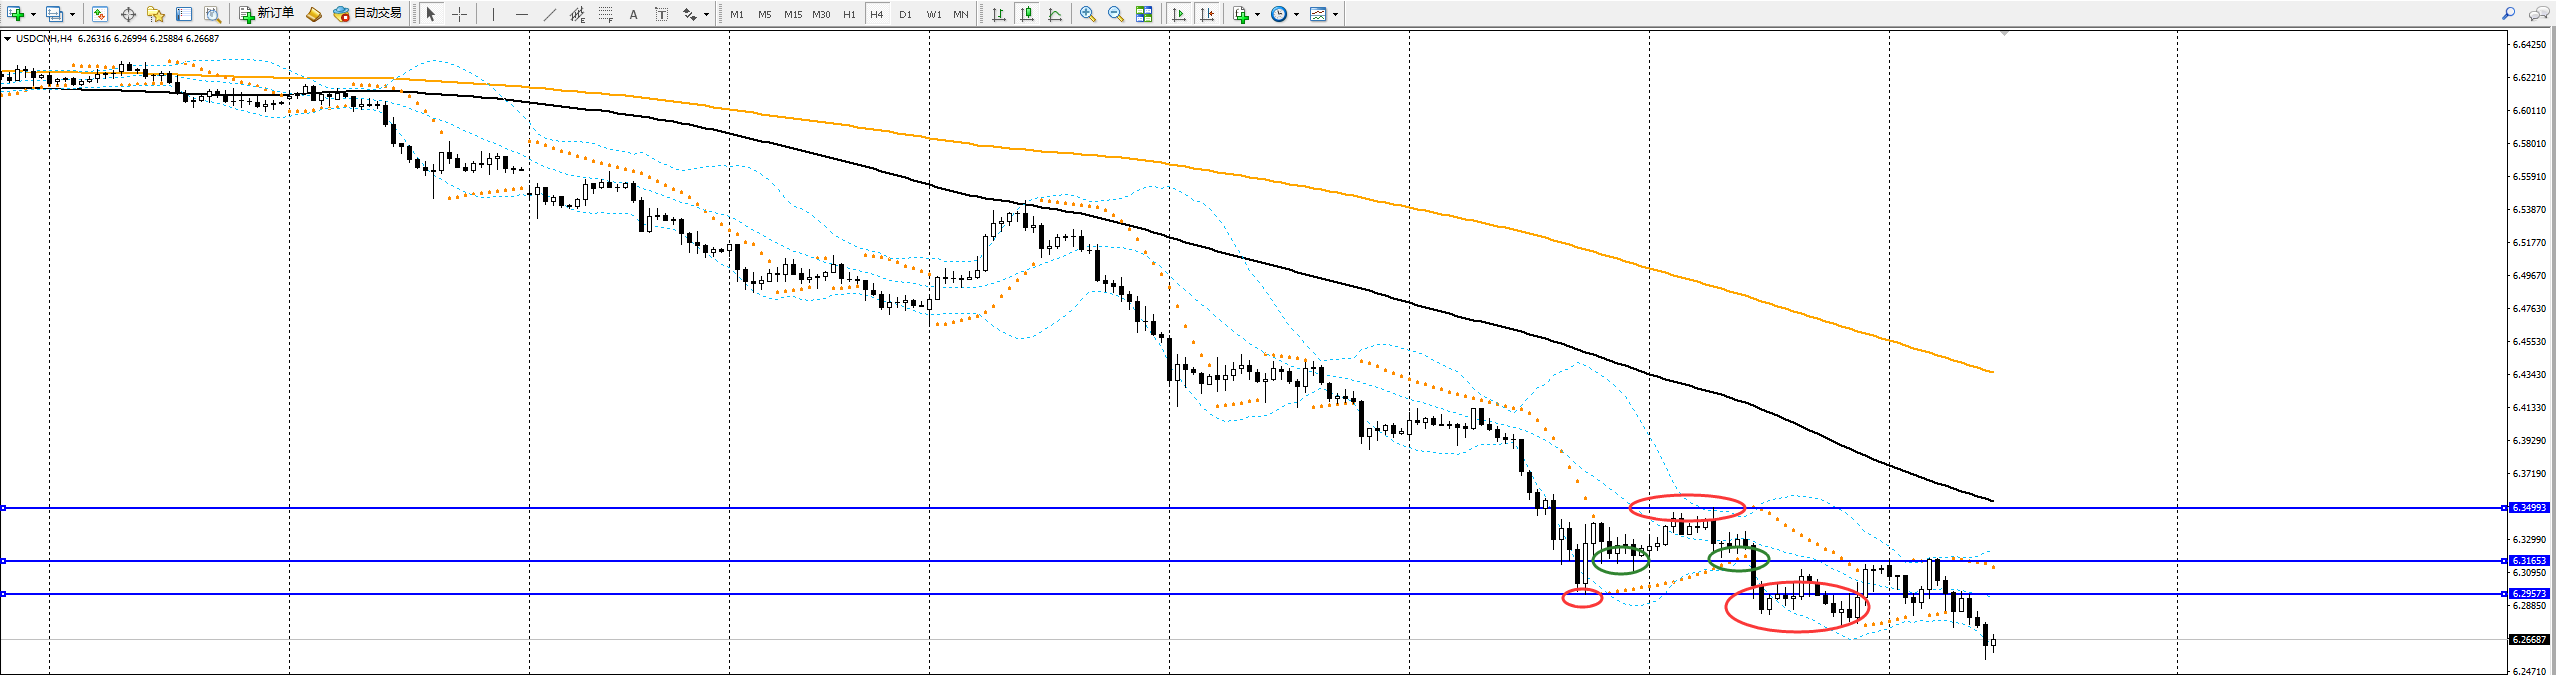Select the 6.34993 horizontal line price label

[x=2529, y=508]
